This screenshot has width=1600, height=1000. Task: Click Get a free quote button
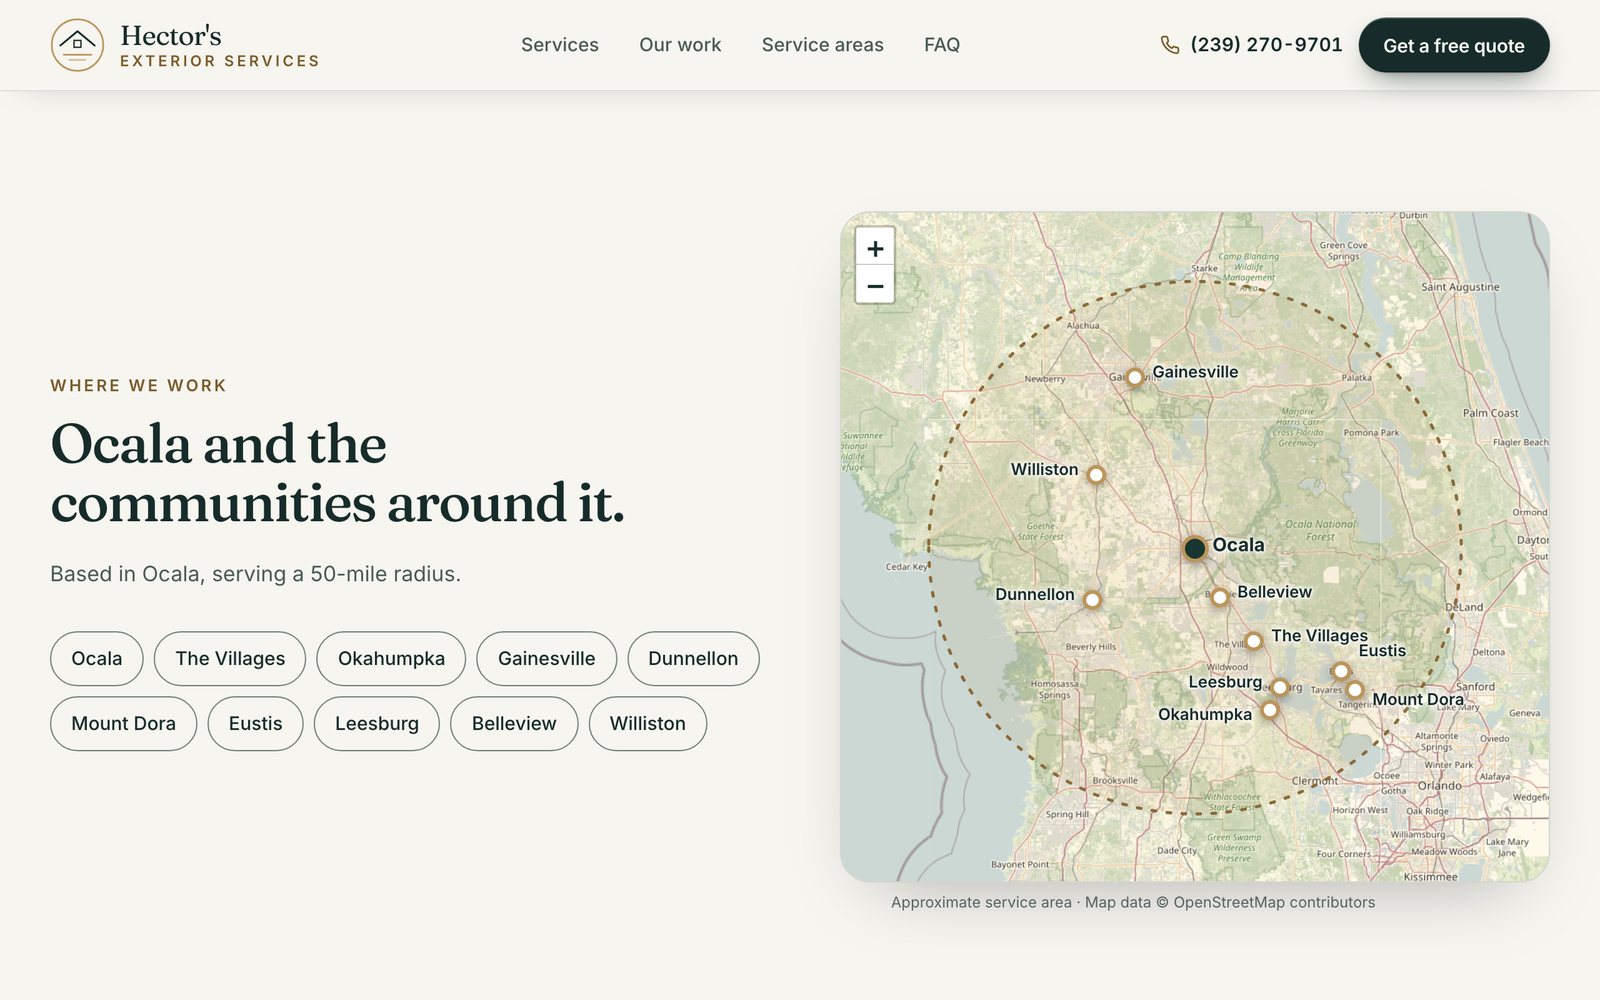tap(1454, 45)
